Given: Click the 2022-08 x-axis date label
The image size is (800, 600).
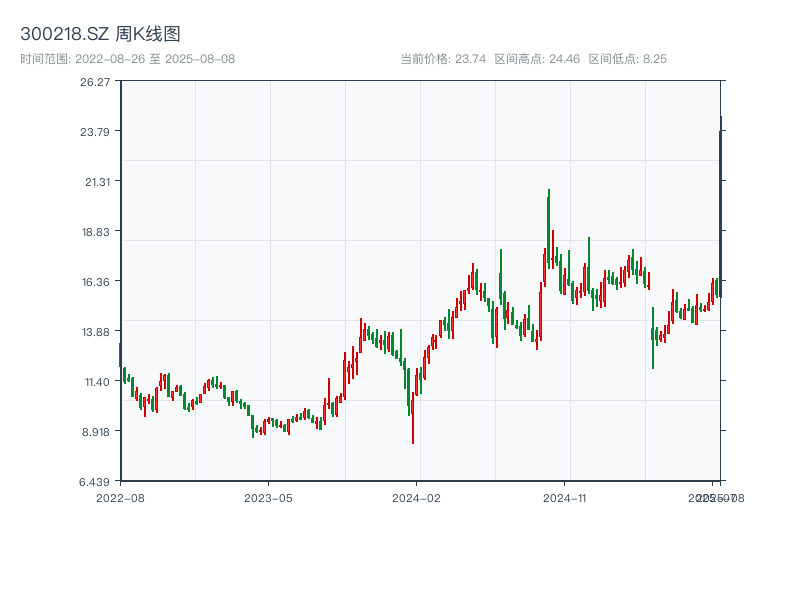Looking at the screenshot, I should [120, 497].
